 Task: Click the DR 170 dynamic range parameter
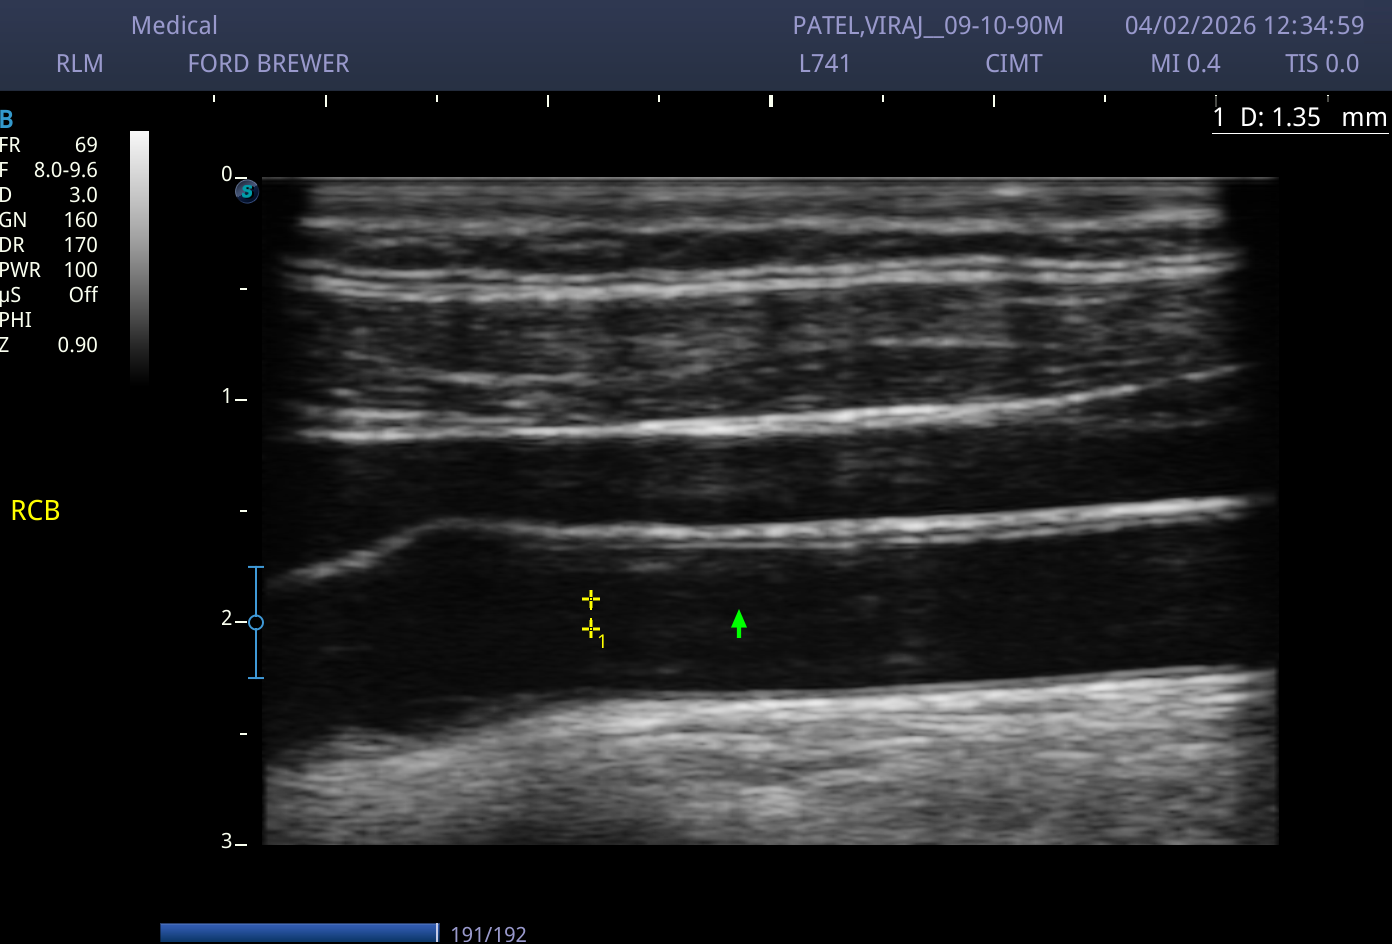pos(49,245)
